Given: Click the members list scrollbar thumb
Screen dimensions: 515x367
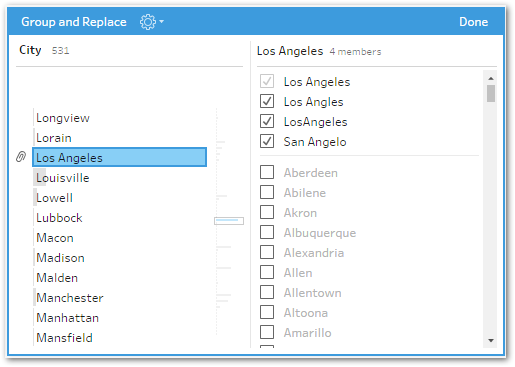Looking at the screenshot, I should tap(491, 93).
